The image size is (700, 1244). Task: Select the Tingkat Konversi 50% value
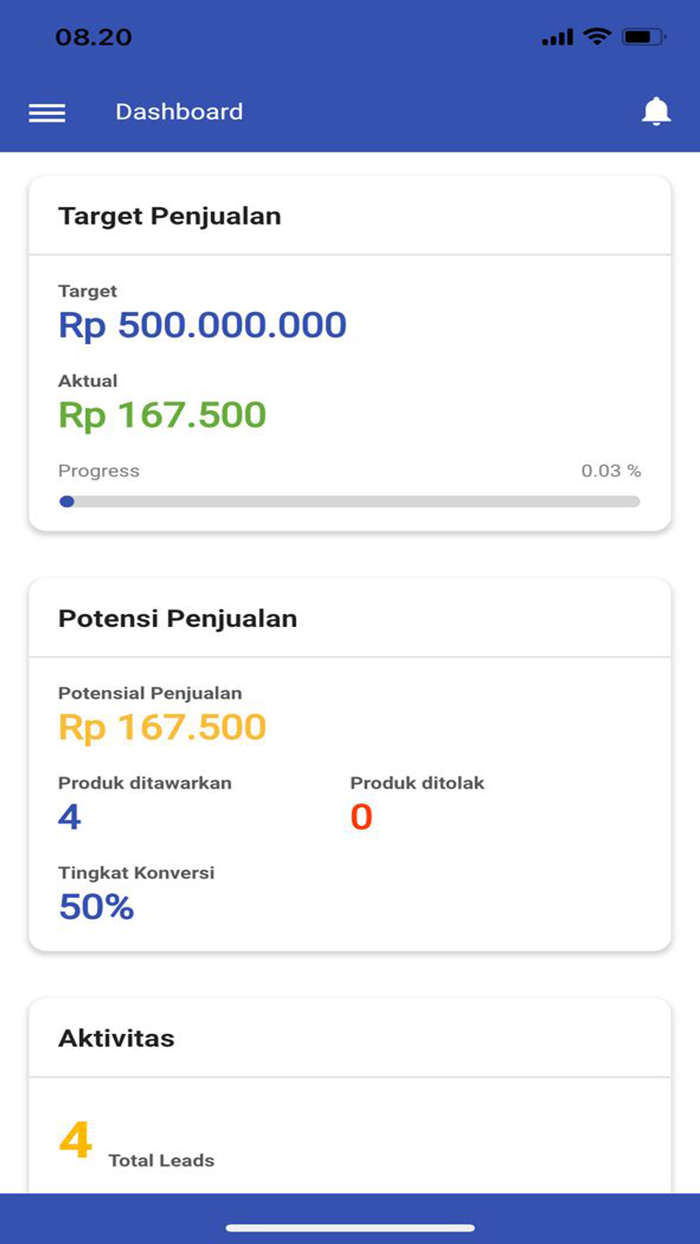tap(95, 907)
